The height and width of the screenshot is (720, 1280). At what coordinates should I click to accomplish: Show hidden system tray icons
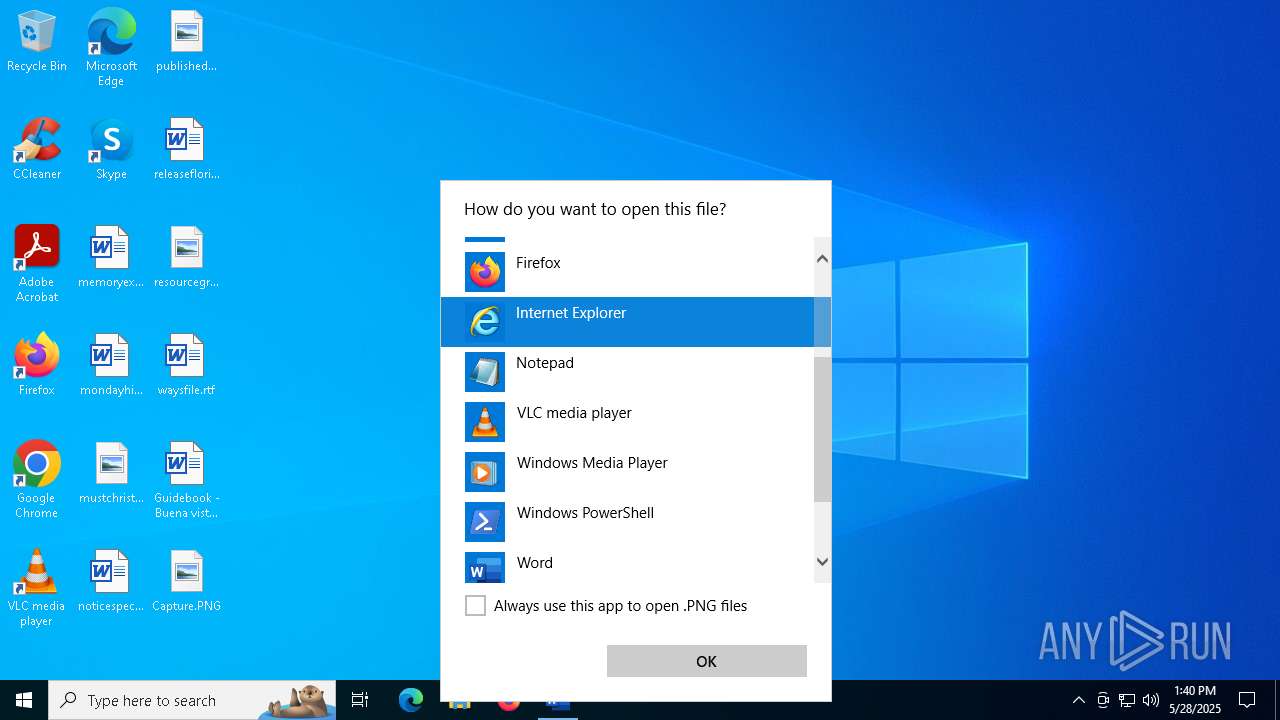click(x=1078, y=700)
